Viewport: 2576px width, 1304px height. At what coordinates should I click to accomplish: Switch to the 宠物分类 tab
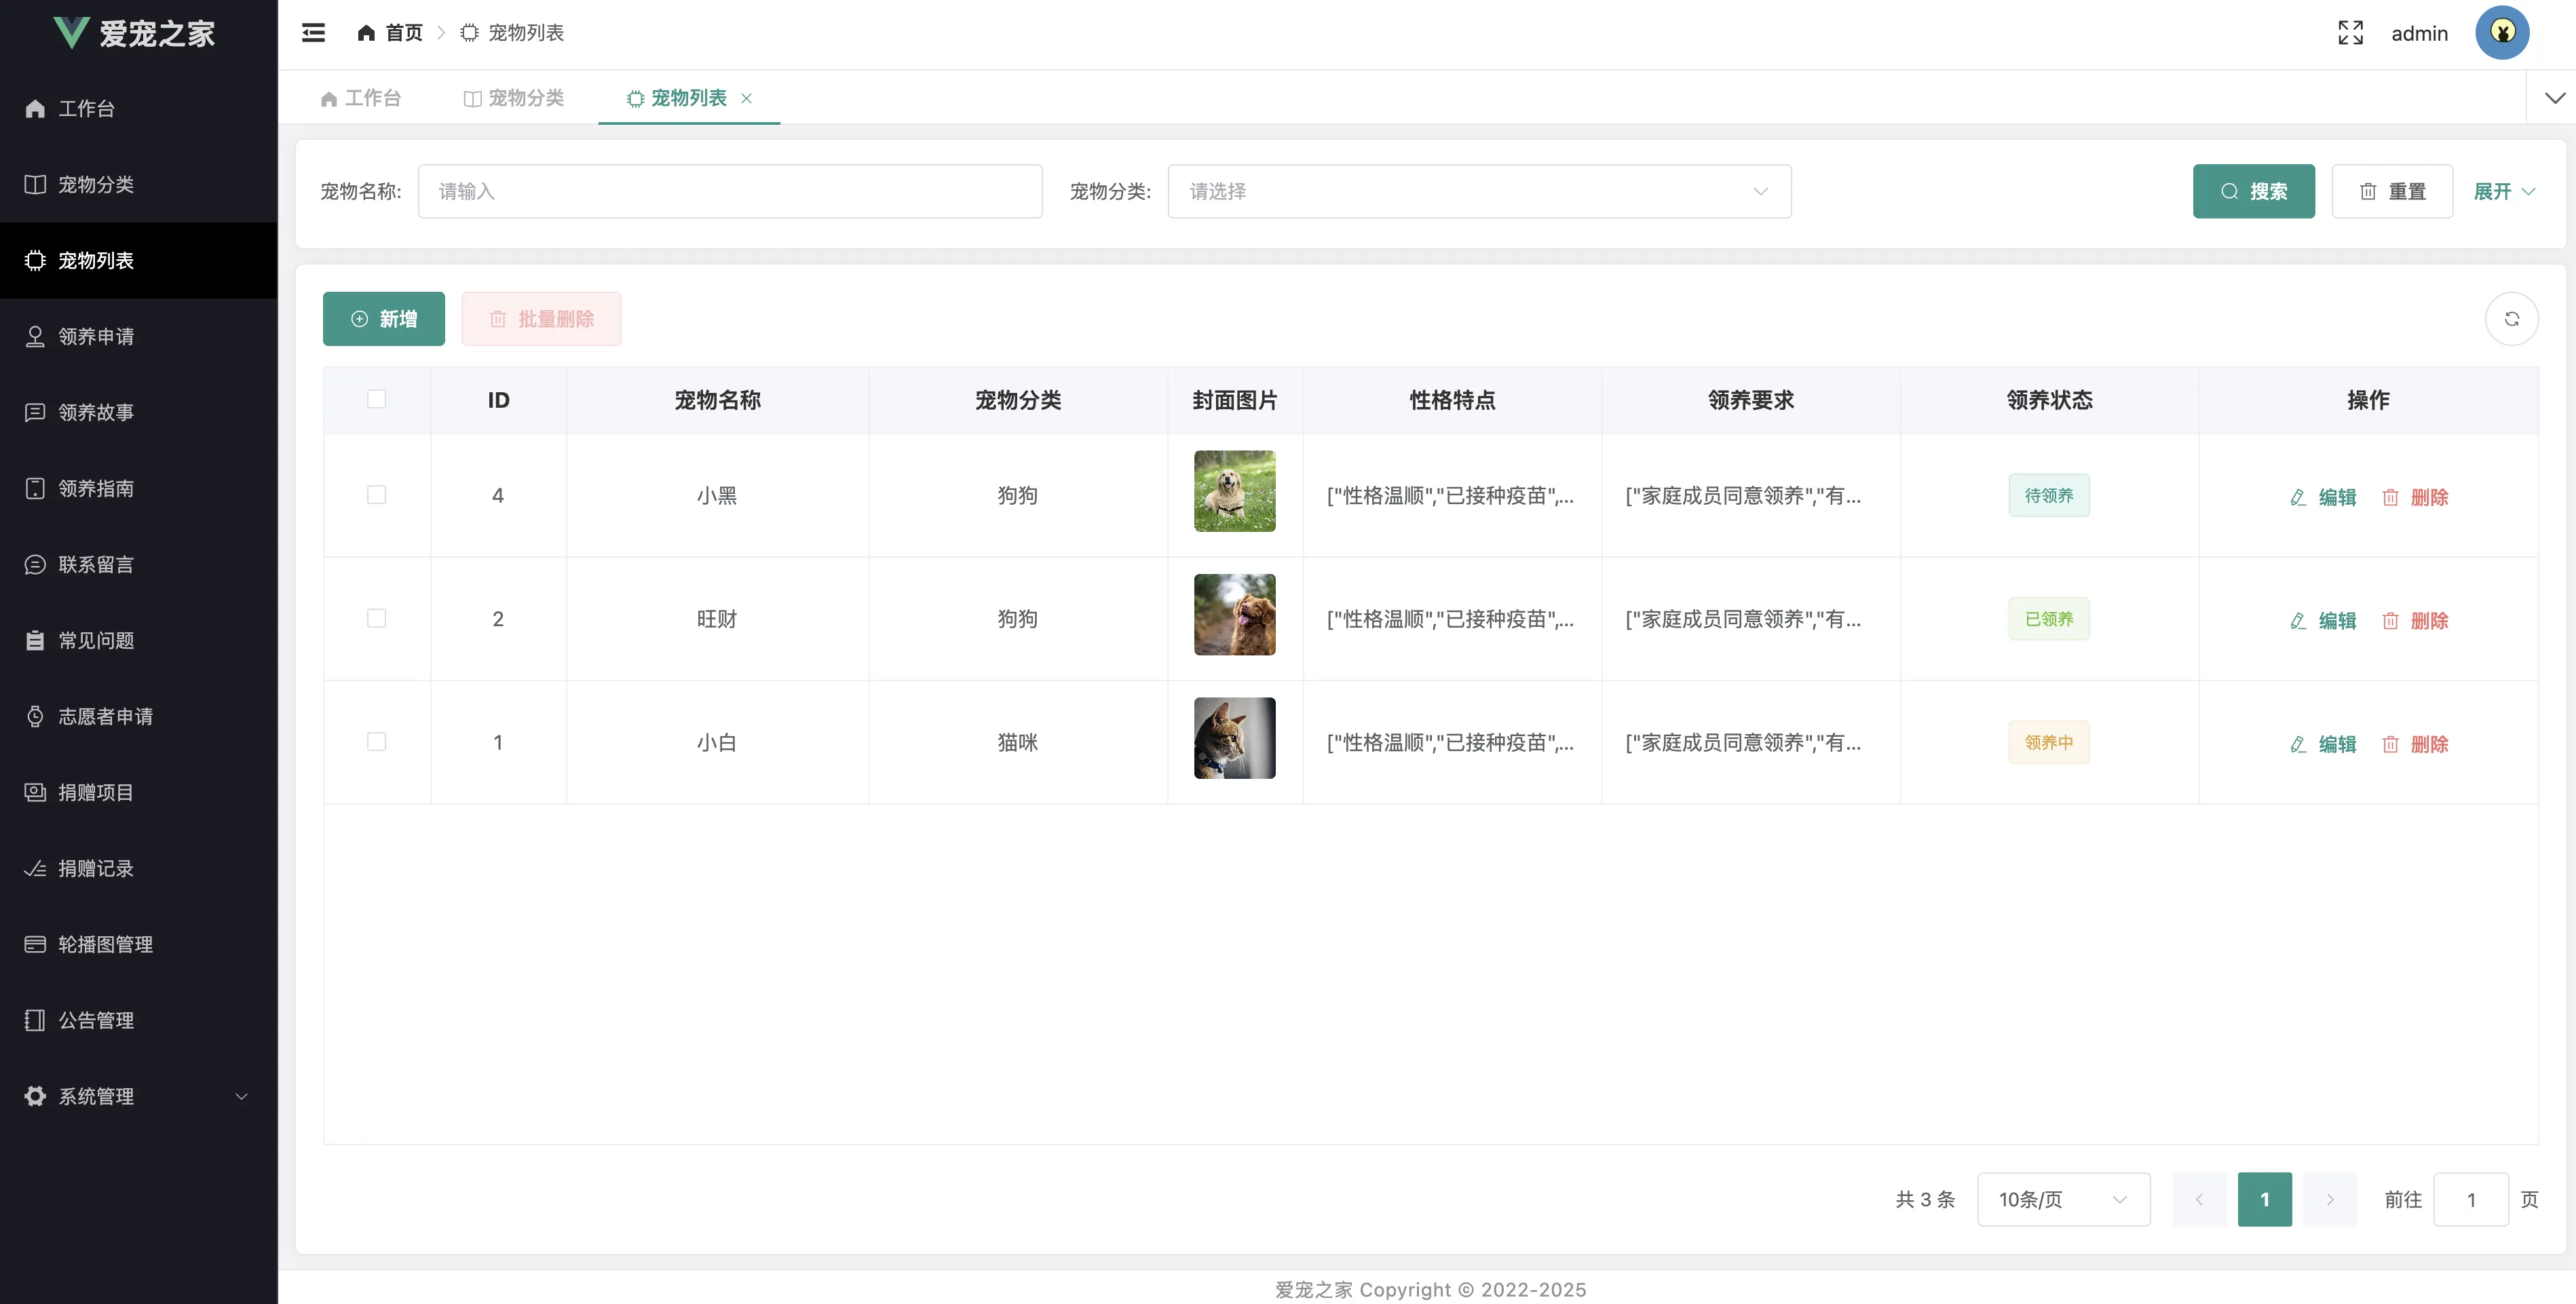pyautogui.click(x=514, y=98)
